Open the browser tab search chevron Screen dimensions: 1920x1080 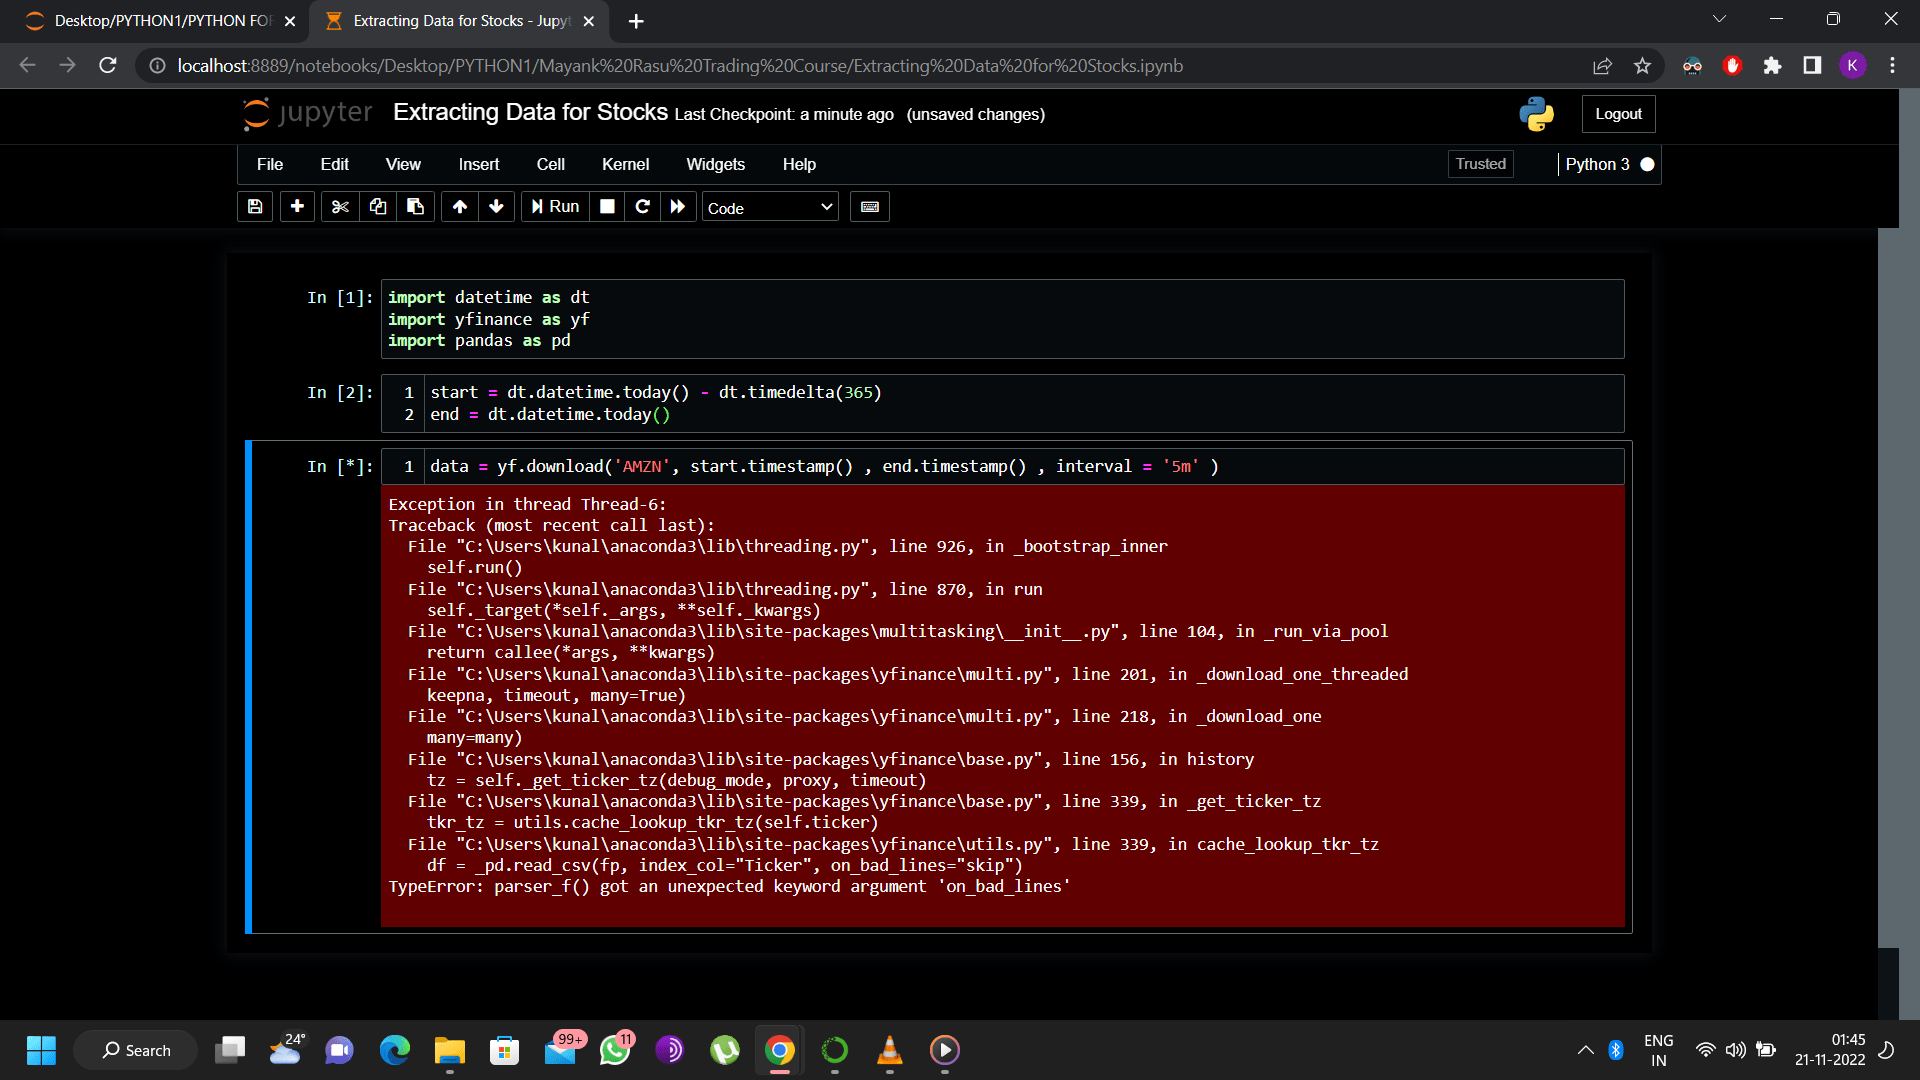(x=1719, y=18)
